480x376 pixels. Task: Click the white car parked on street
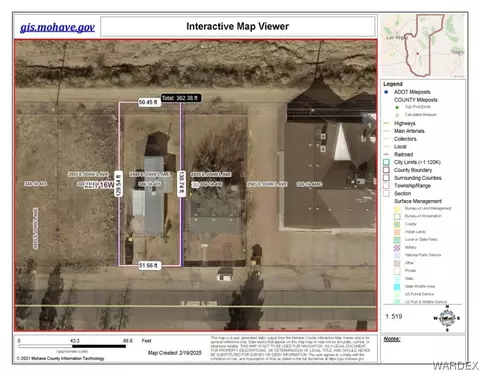pyautogui.click(x=225, y=275)
